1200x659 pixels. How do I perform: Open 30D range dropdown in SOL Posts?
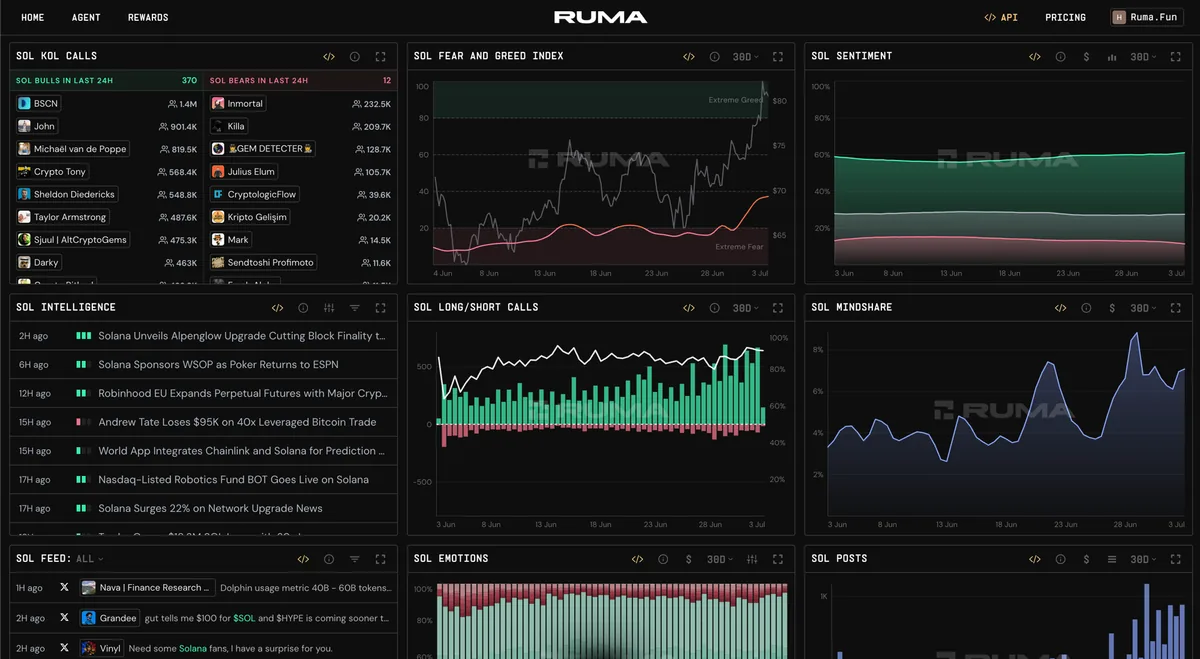1143,559
